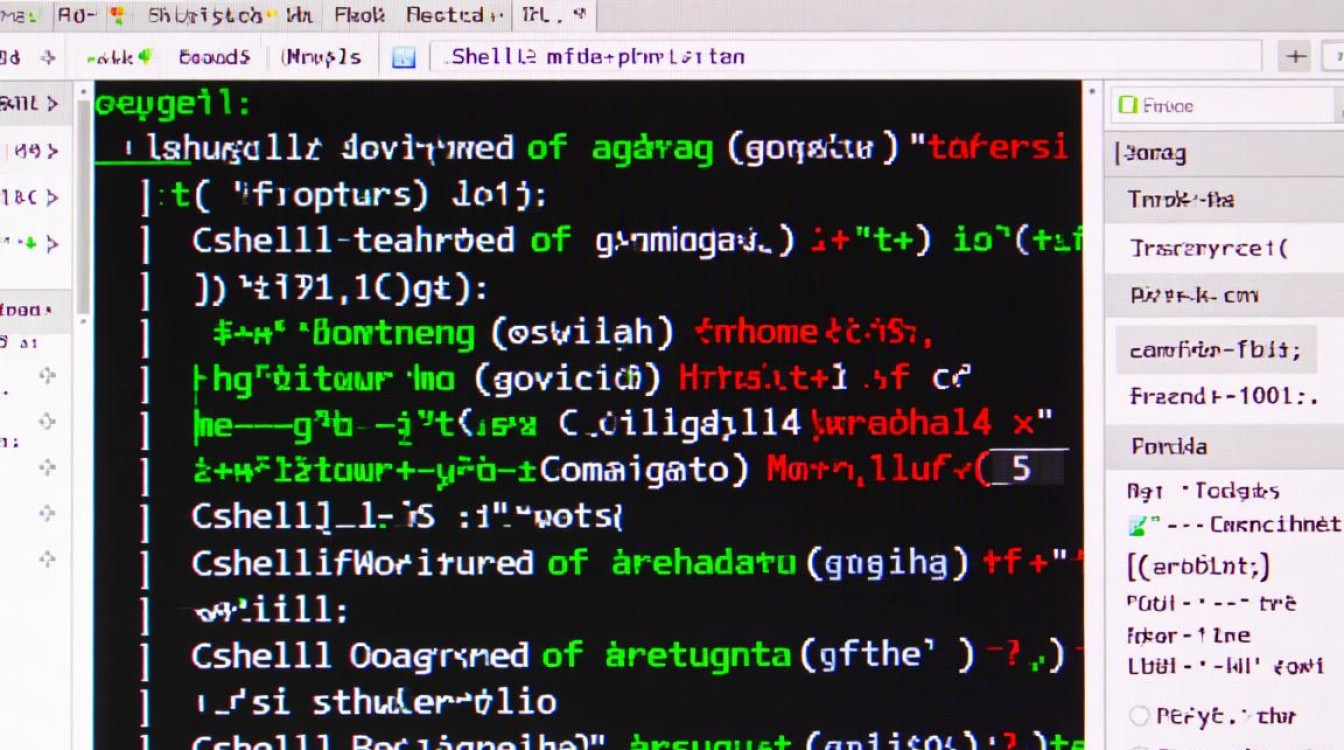Open the Rected menu in the menu bar

(453, 16)
